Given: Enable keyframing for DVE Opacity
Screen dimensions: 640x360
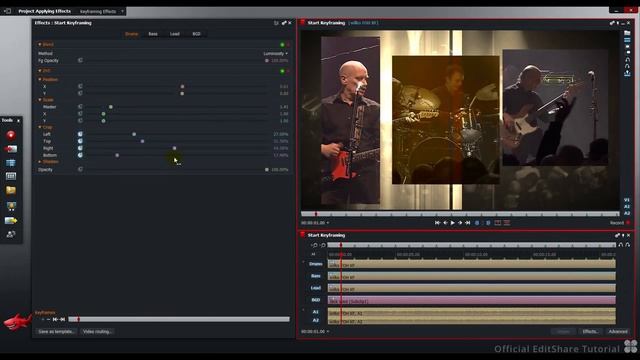Looking at the screenshot, I should (80, 169).
